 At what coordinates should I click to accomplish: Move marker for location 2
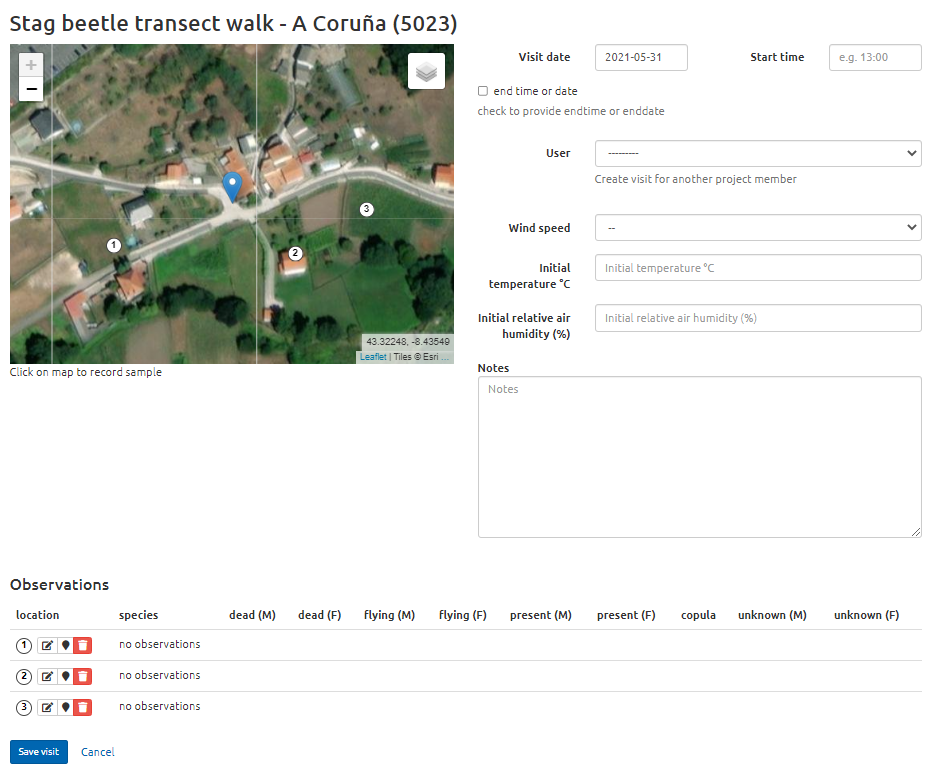click(65, 677)
